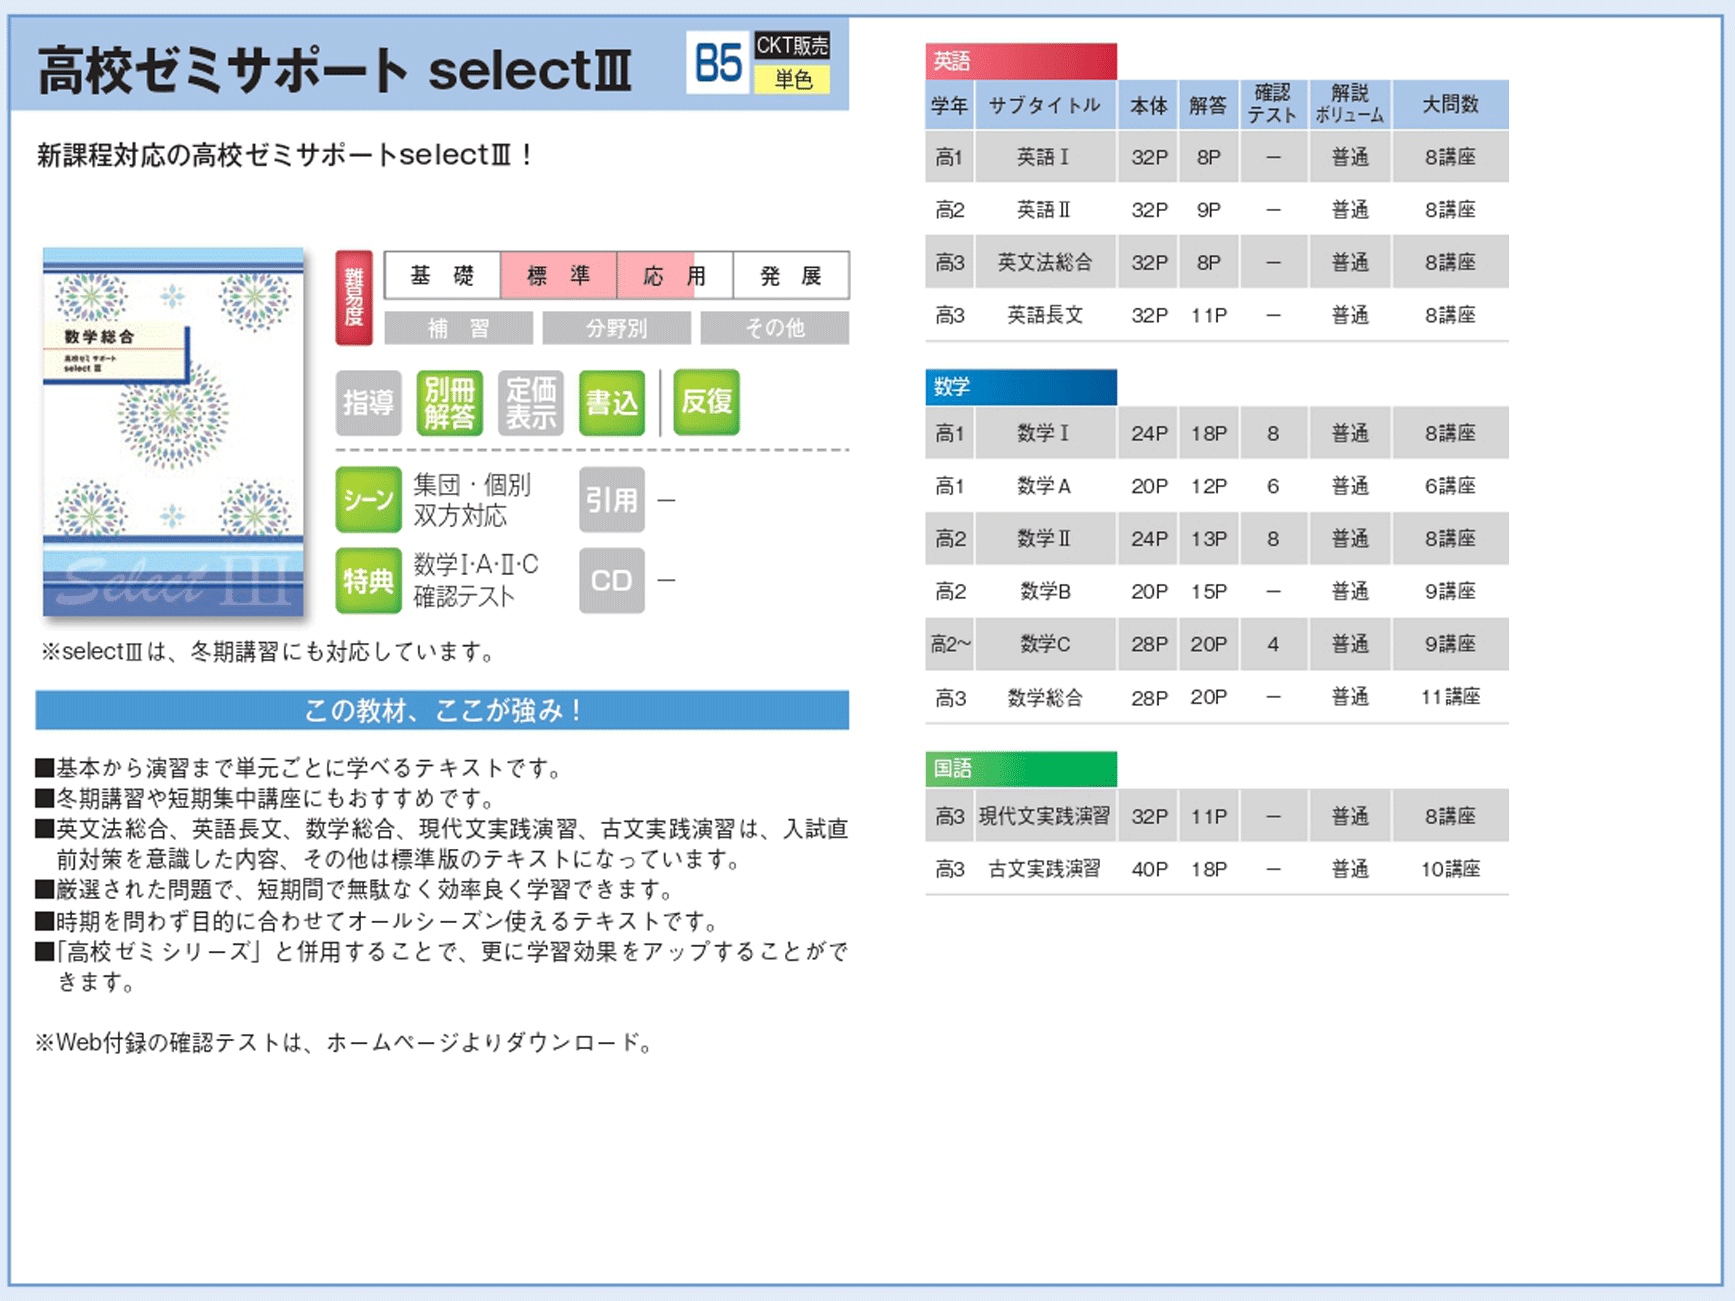The height and width of the screenshot is (1301, 1735).
Task: Select the 基礎 difficulty level cell
Action: click(x=442, y=276)
